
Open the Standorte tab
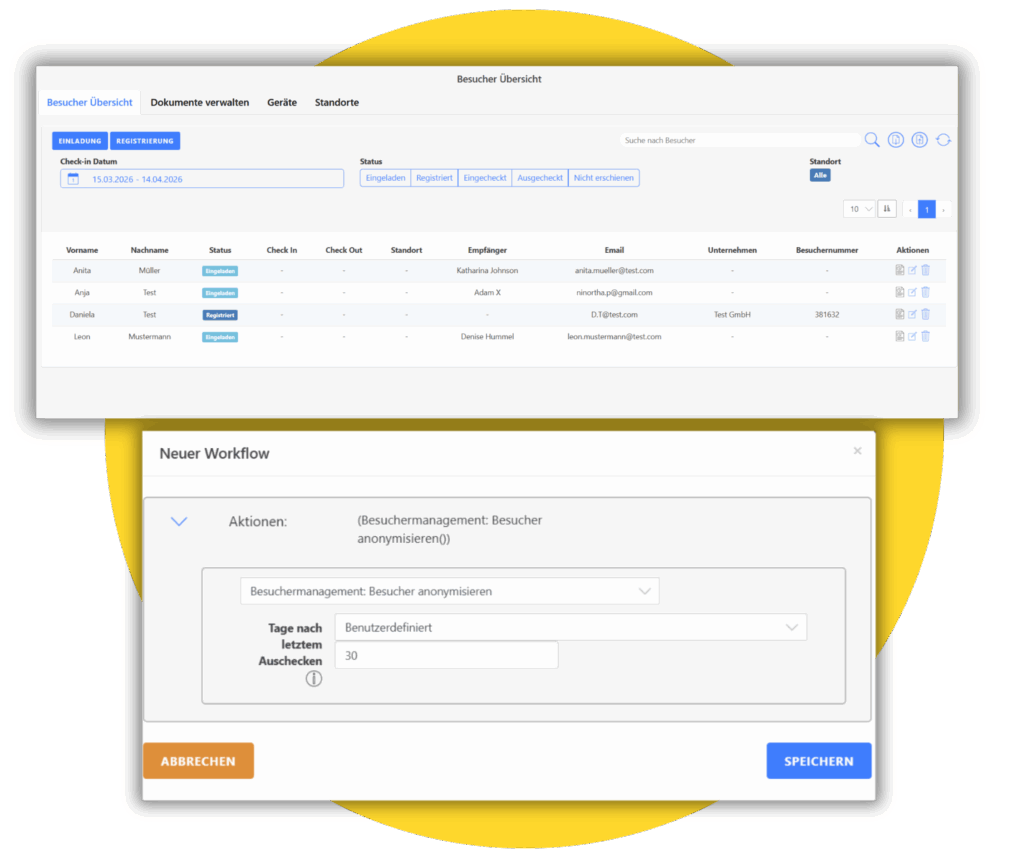[337, 103]
